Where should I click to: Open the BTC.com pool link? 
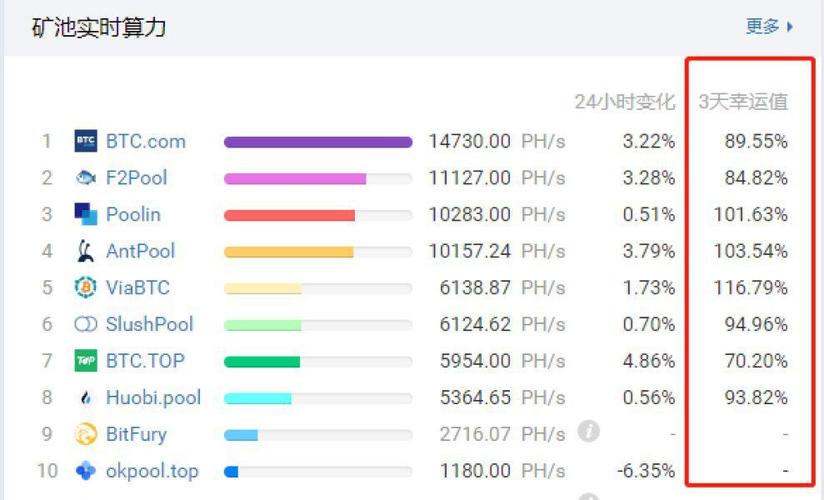pos(146,141)
